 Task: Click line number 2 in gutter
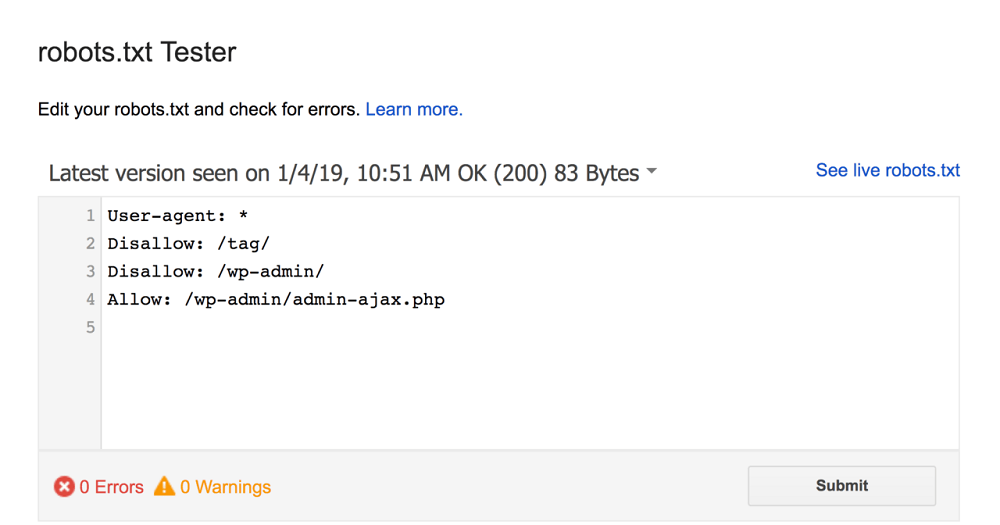pos(91,244)
